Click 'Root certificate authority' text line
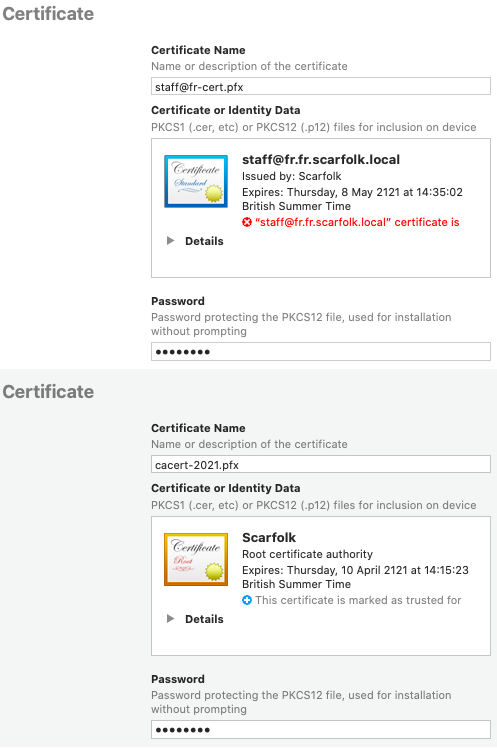Image resolution: width=497 pixels, height=751 pixels. [307, 554]
